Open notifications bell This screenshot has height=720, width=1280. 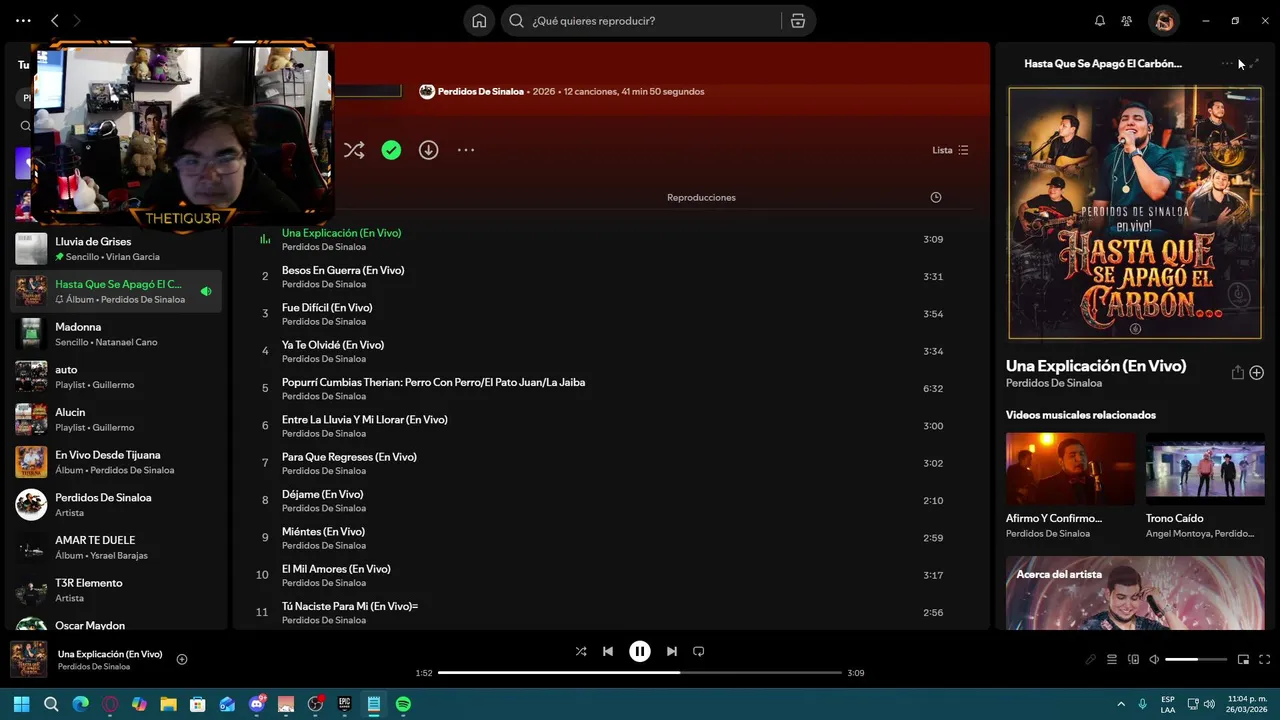(x=1100, y=21)
